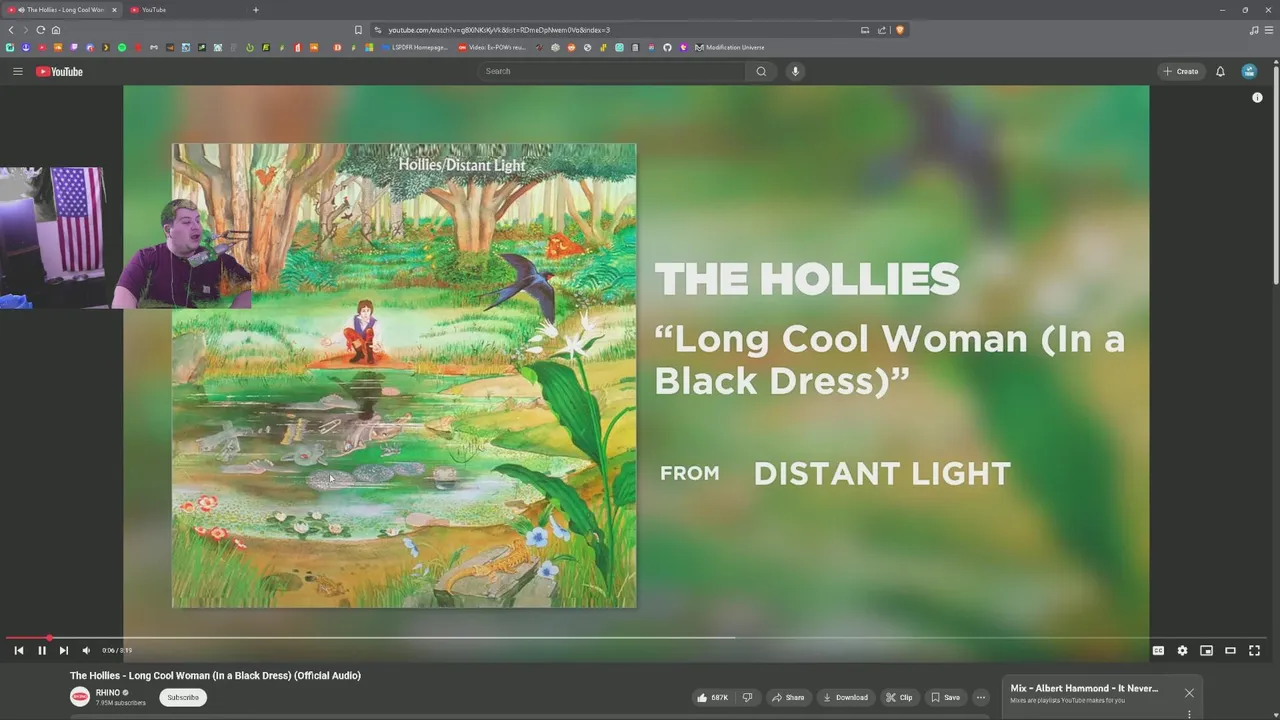Open browser main hamburger menu
1280x720 pixels.
coord(1269,30)
